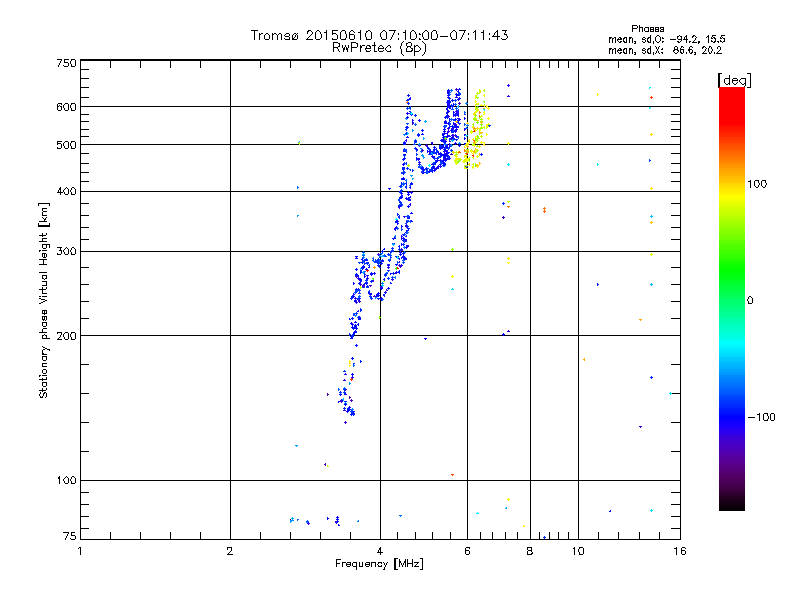Click the y-axis tick label '200'
This screenshot has height=600, width=800.
point(66,336)
